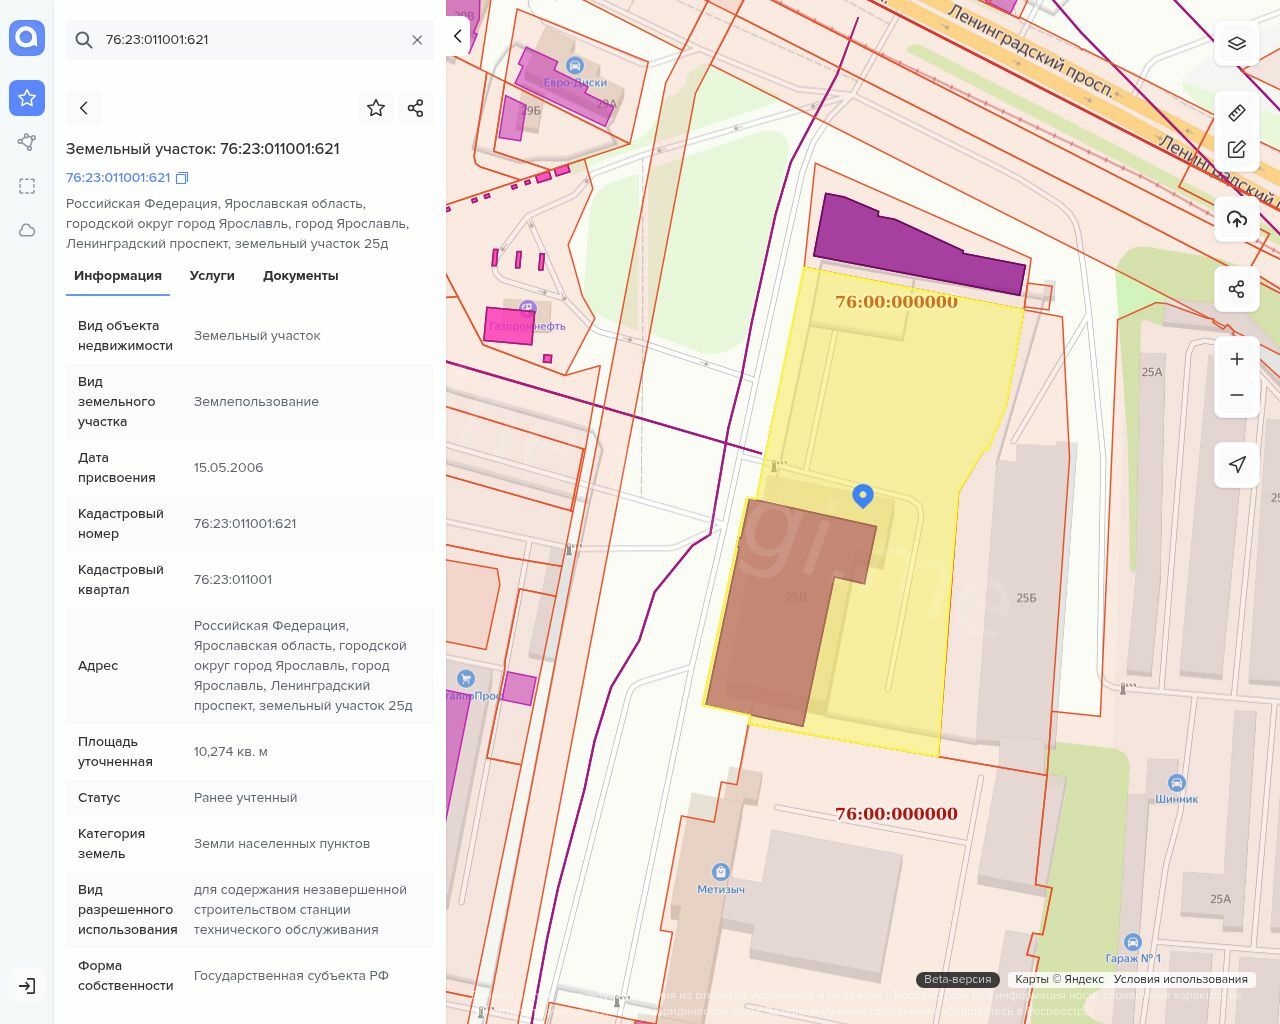Clear the search field
The width and height of the screenshot is (1280, 1024).
[x=417, y=40]
